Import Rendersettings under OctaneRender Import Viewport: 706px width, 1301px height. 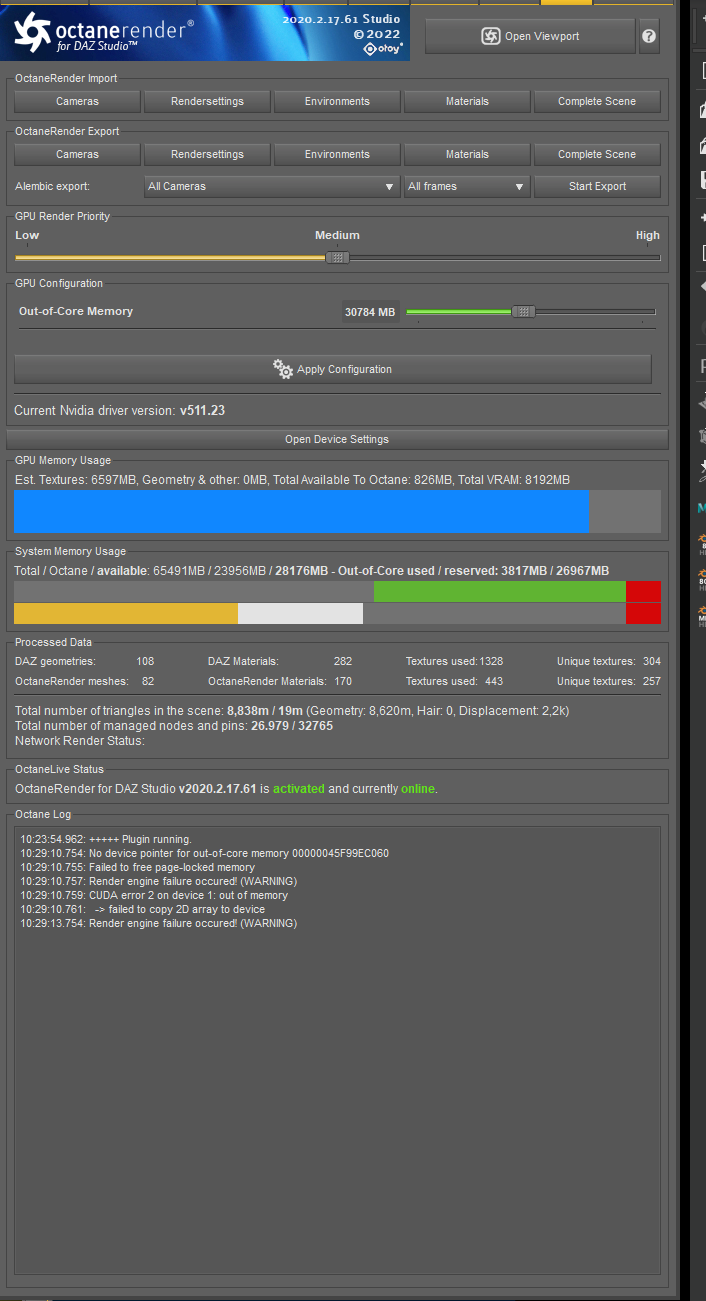click(x=207, y=101)
